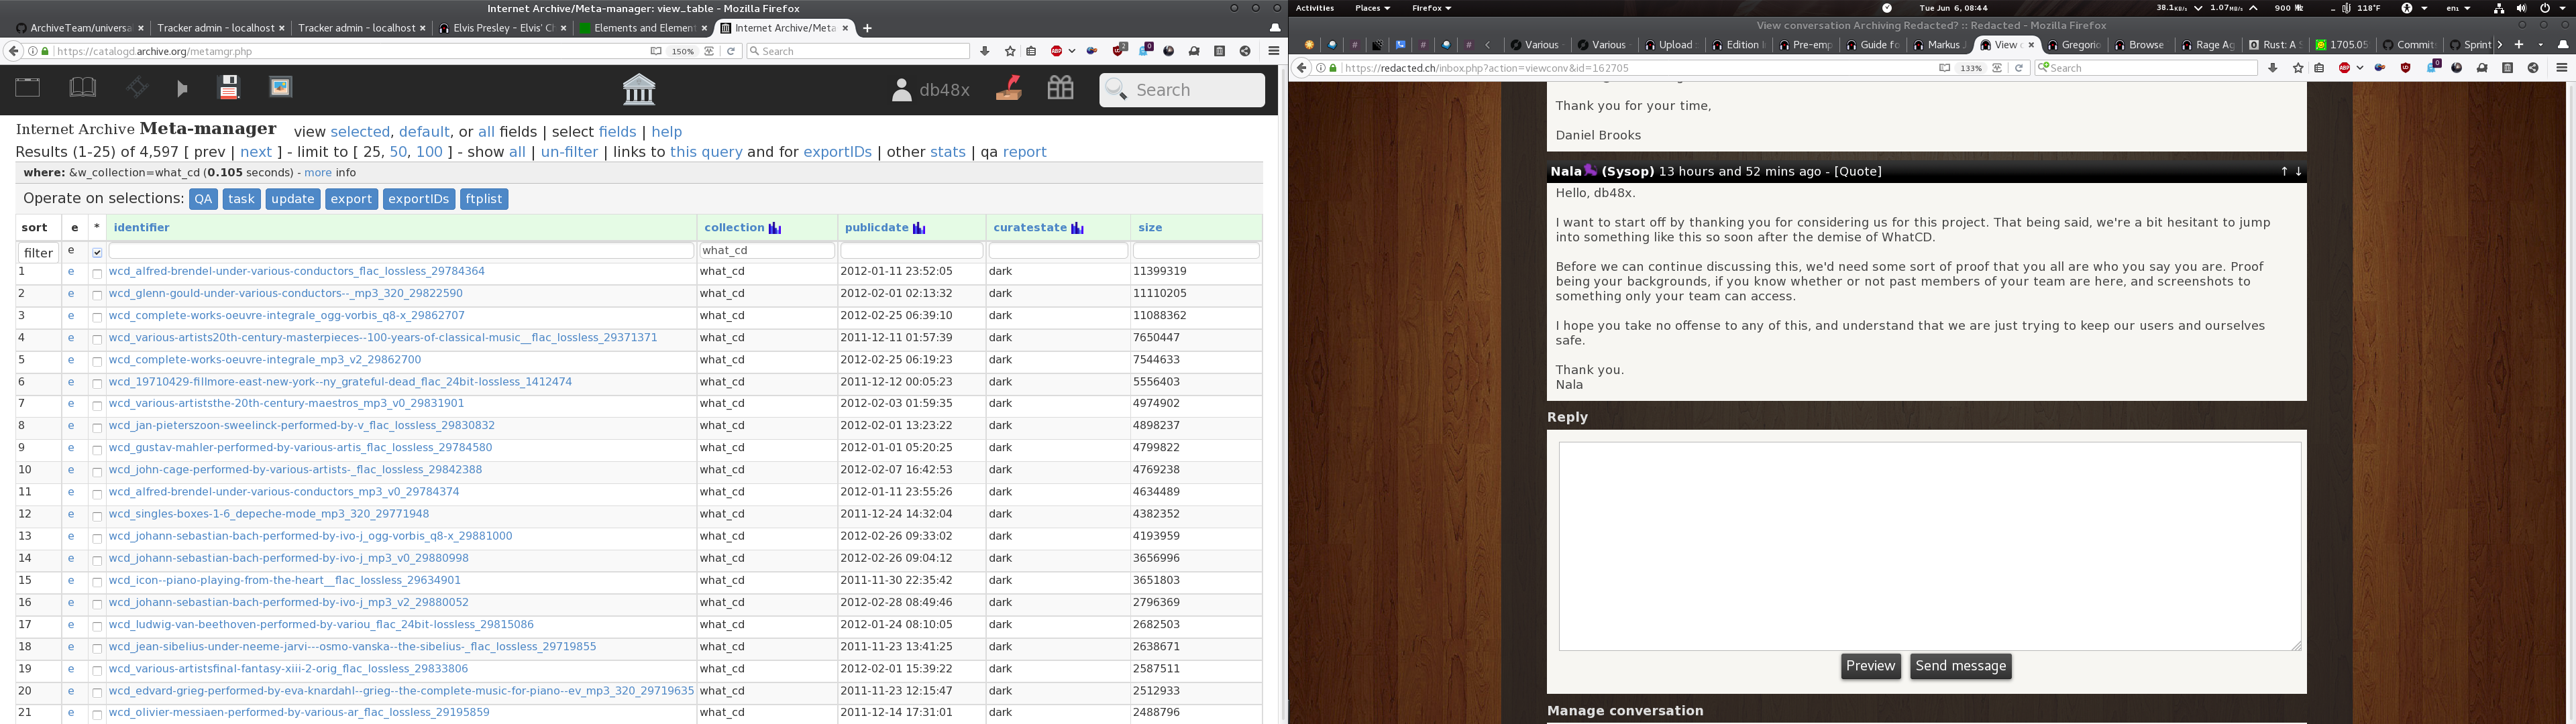Open the un-filter link
The image size is (2576, 724).
coord(569,152)
